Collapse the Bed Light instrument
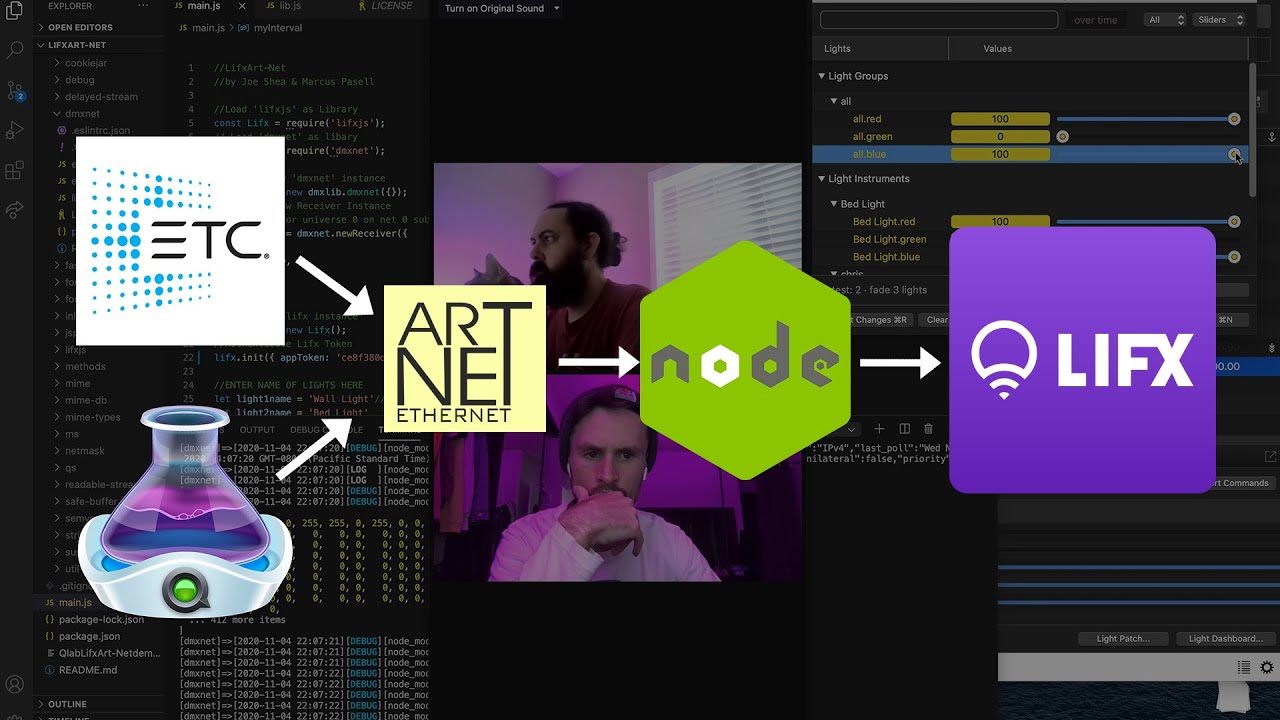Screen dimensions: 1280x720 834,204
